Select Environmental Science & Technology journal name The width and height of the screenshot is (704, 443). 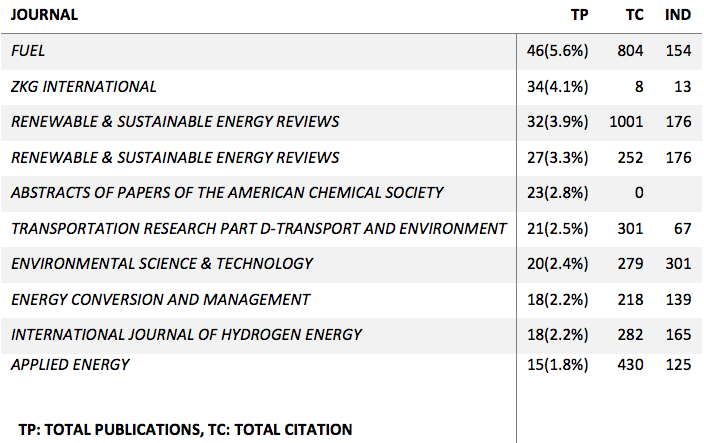pyautogui.click(x=162, y=263)
